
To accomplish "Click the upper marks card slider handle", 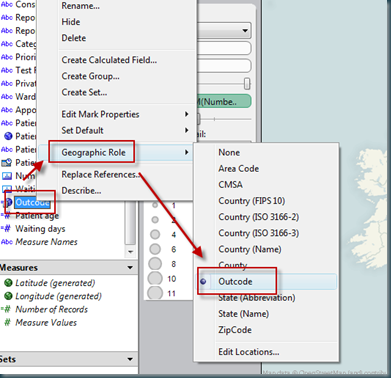I will coord(247,83).
